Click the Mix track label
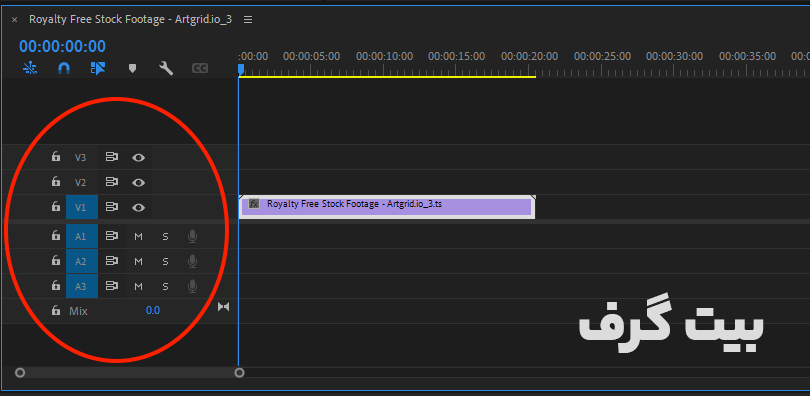 pos(79,311)
